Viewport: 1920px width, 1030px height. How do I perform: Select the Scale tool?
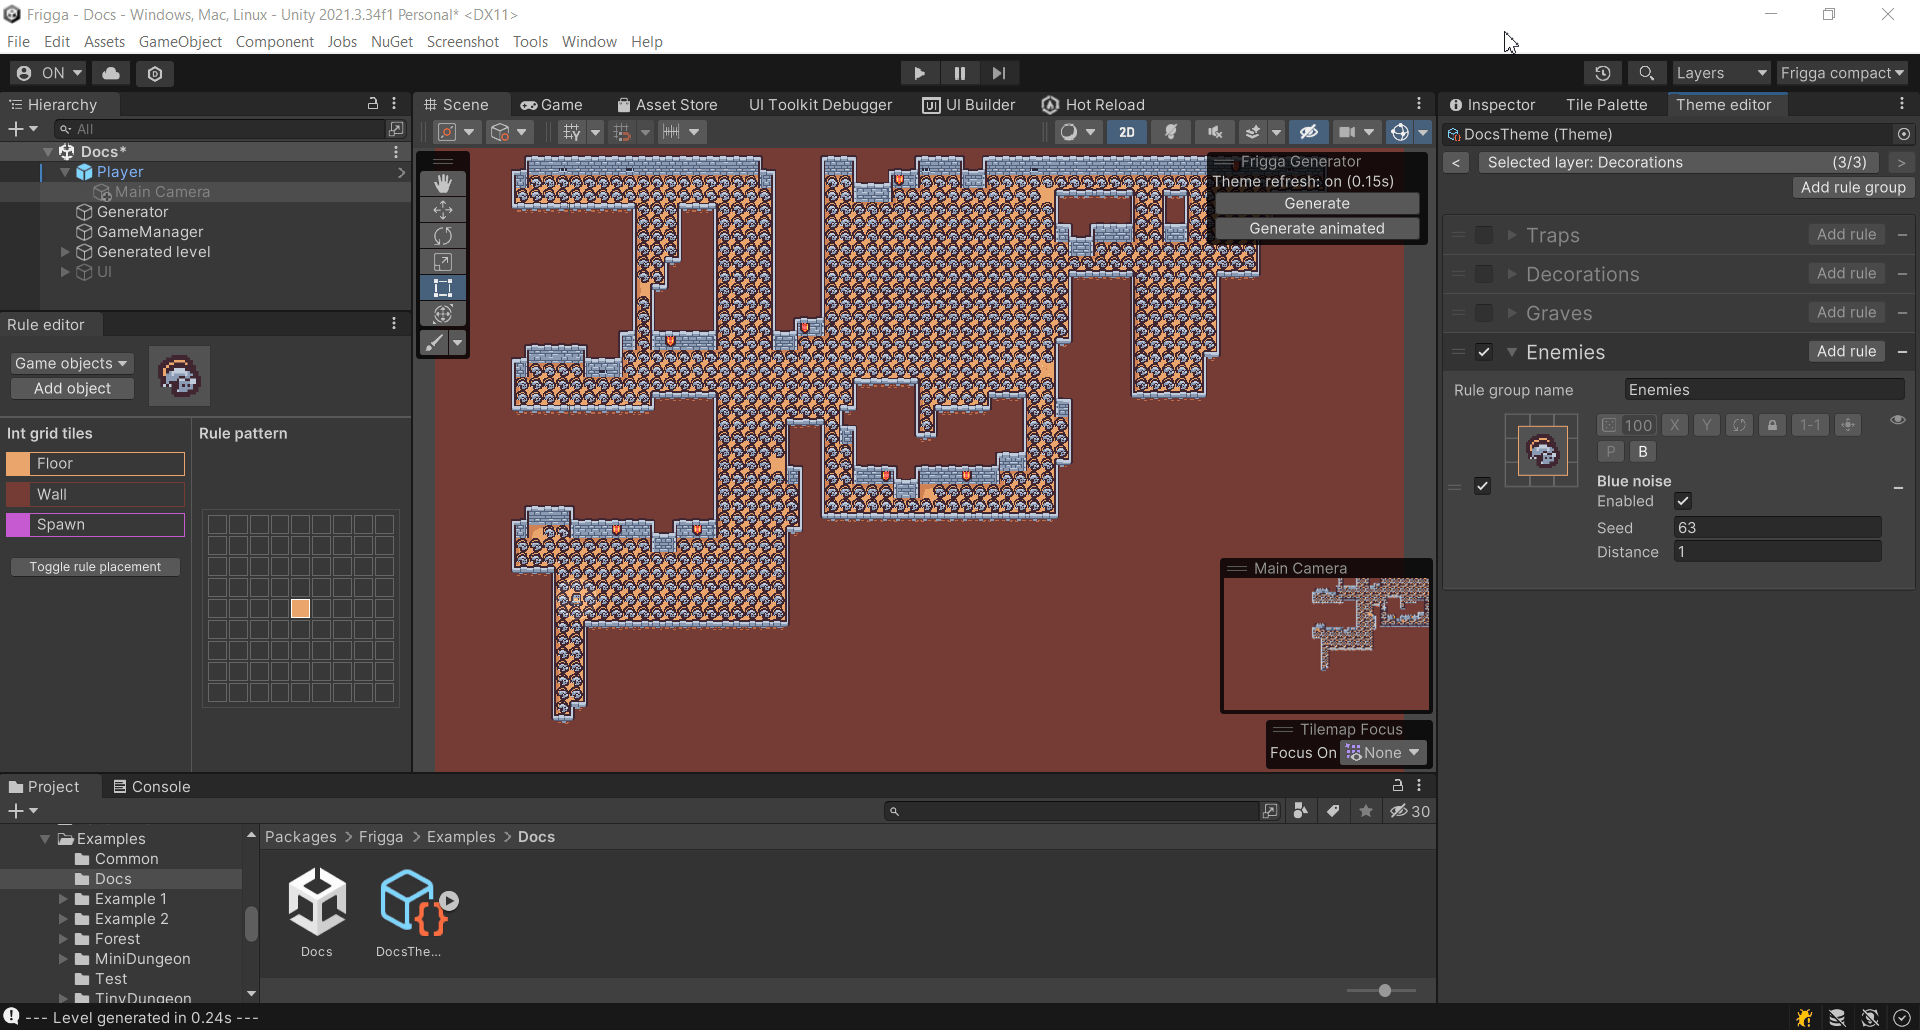pos(443,261)
